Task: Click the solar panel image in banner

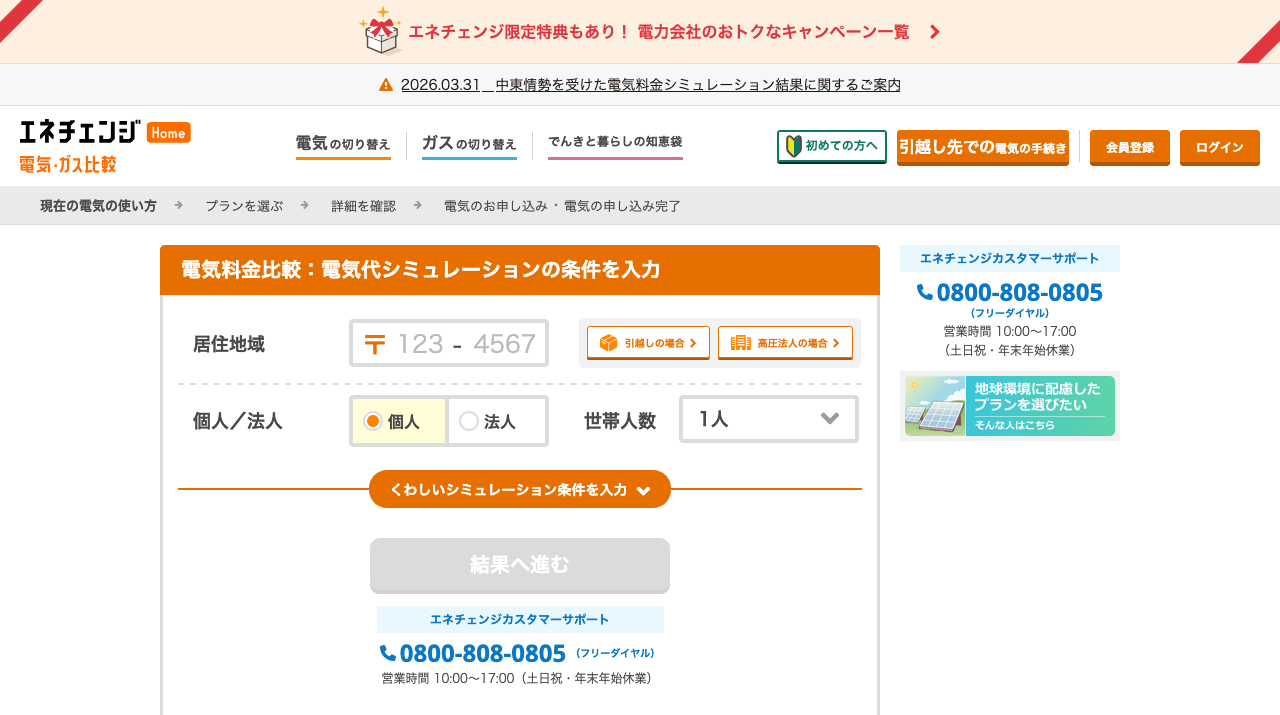Action: [x=935, y=406]
